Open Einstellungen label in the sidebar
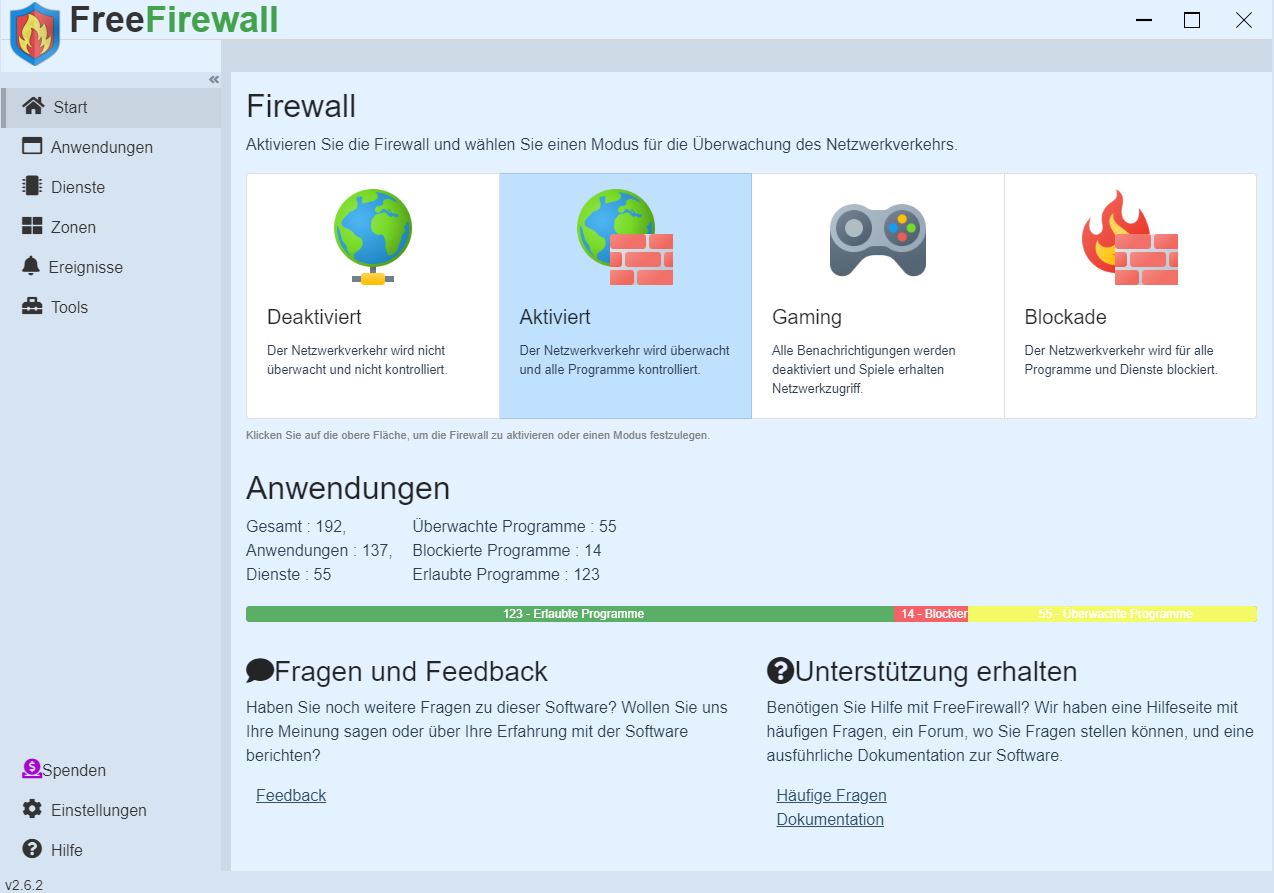1274x893 pixels. [99, 811]
